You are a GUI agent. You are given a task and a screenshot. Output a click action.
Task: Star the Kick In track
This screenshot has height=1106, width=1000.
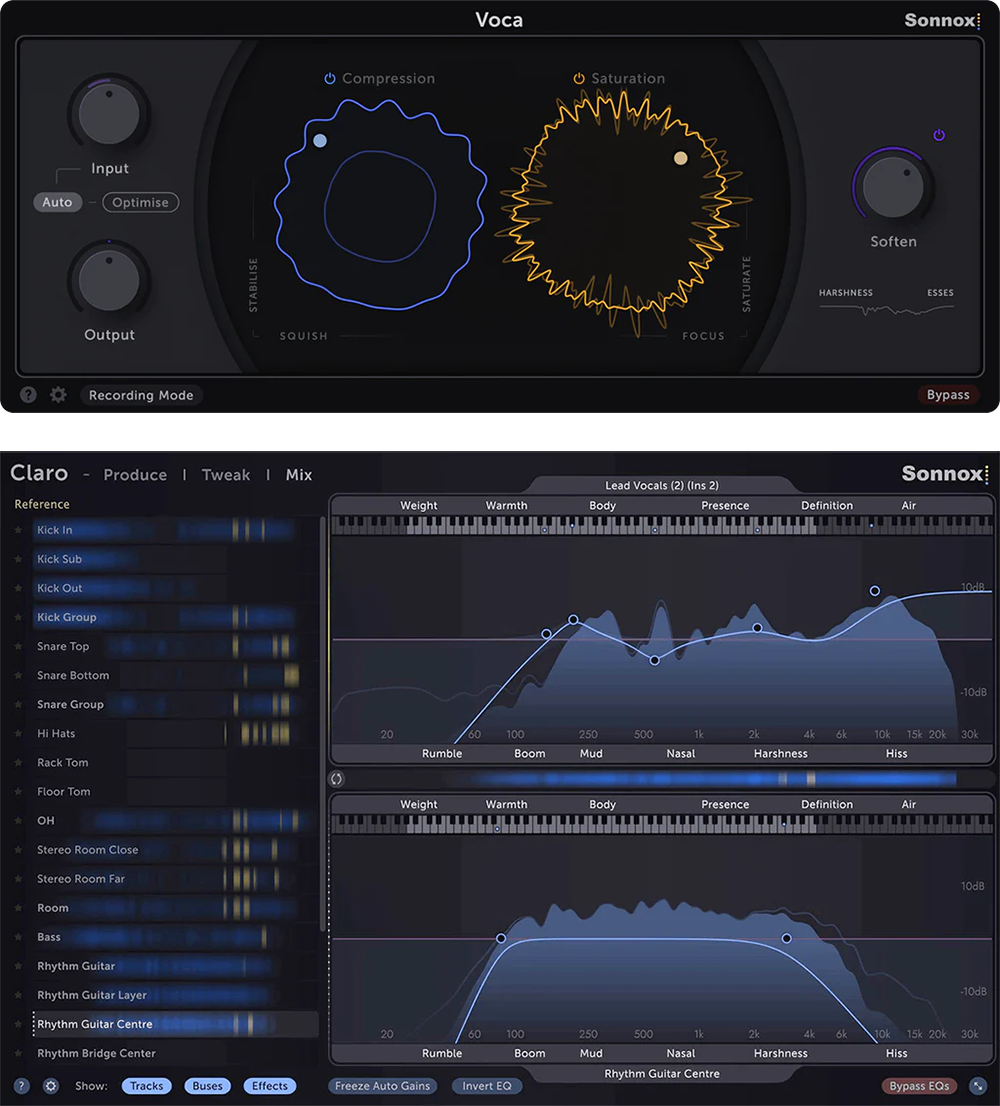point(18,531)
